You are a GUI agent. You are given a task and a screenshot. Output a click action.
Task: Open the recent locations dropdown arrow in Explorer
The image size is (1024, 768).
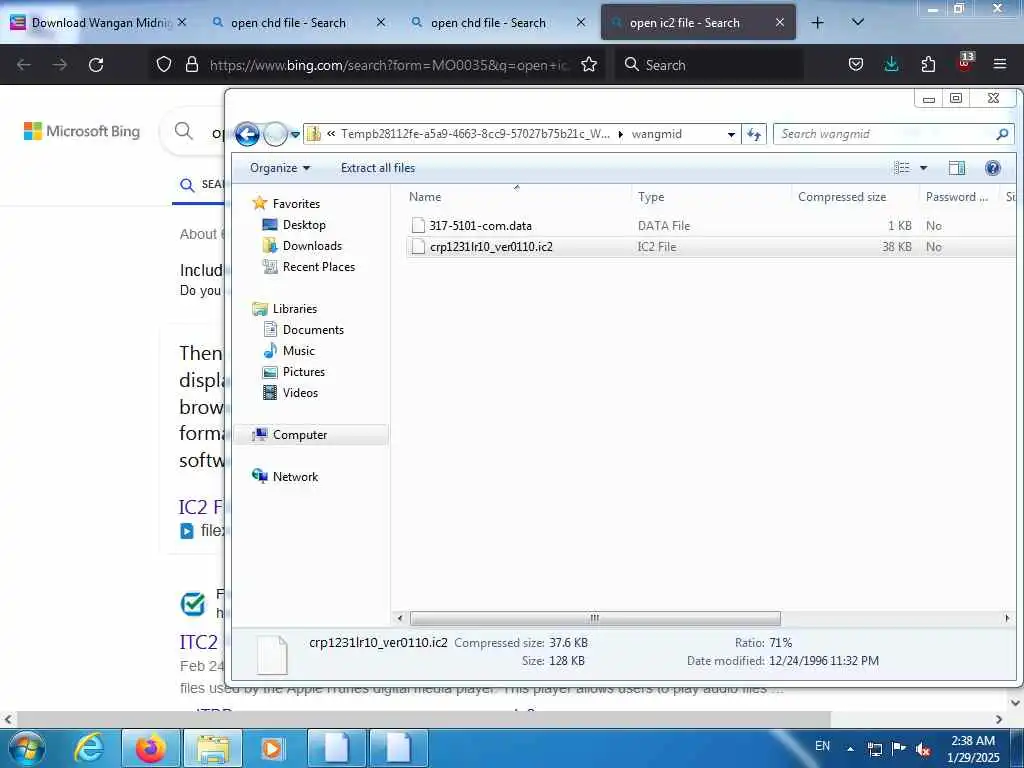(295, 135)
